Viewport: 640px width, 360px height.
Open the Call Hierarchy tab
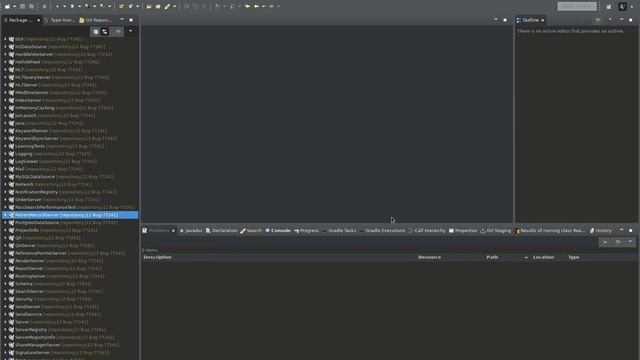pos(427,231)
